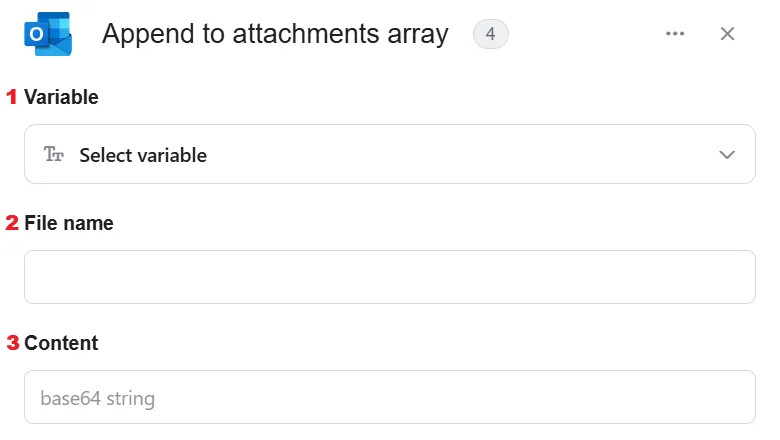This screenshot has width=780, height=440.
Task: Click the right end of the Content box
Action: pos(741,397)
